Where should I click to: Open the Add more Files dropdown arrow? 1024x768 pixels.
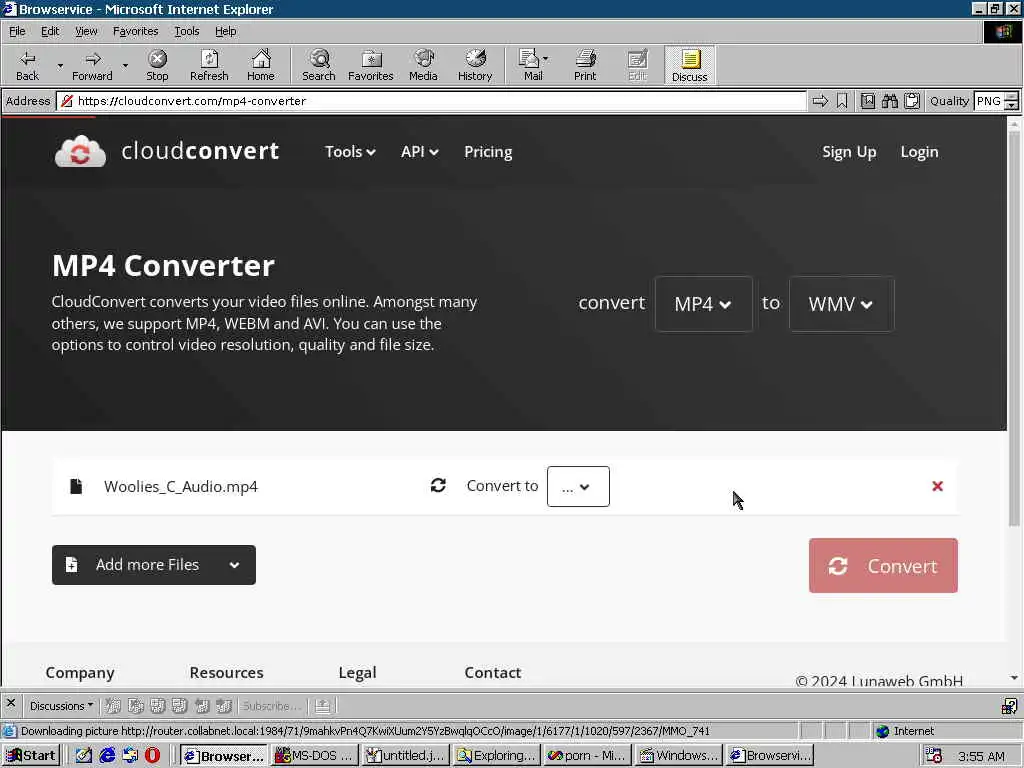point(234,565)
